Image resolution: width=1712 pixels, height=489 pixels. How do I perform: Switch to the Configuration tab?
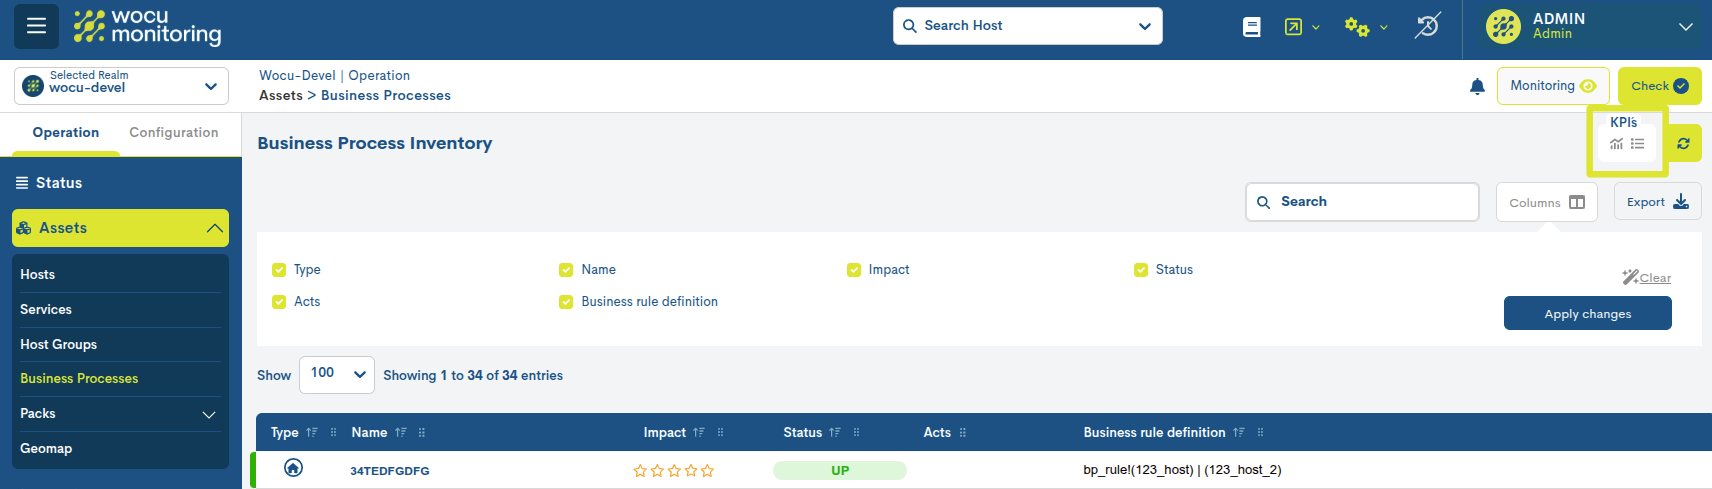click(174, 133)
